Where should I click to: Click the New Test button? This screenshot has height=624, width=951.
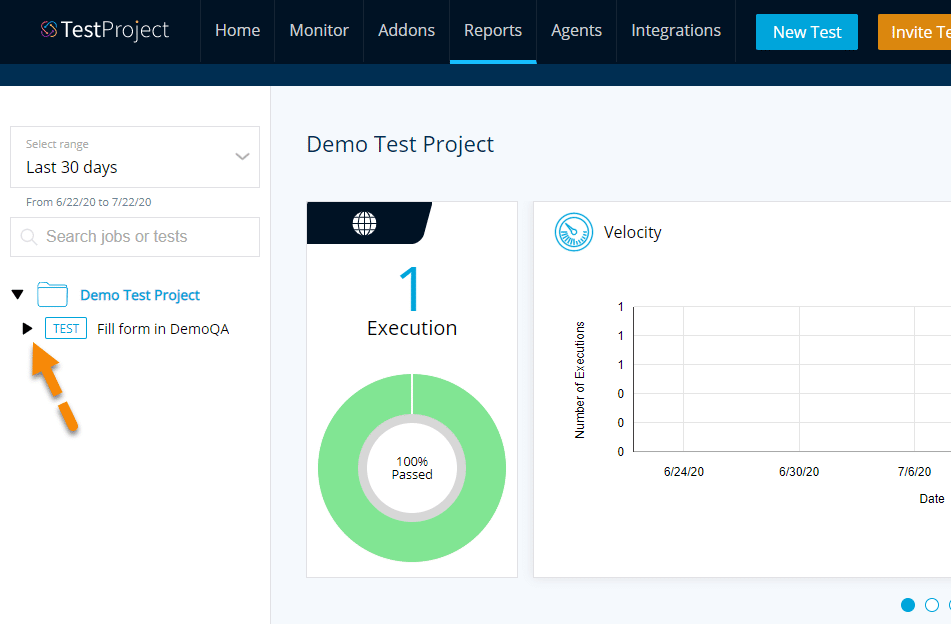point(807,32)
